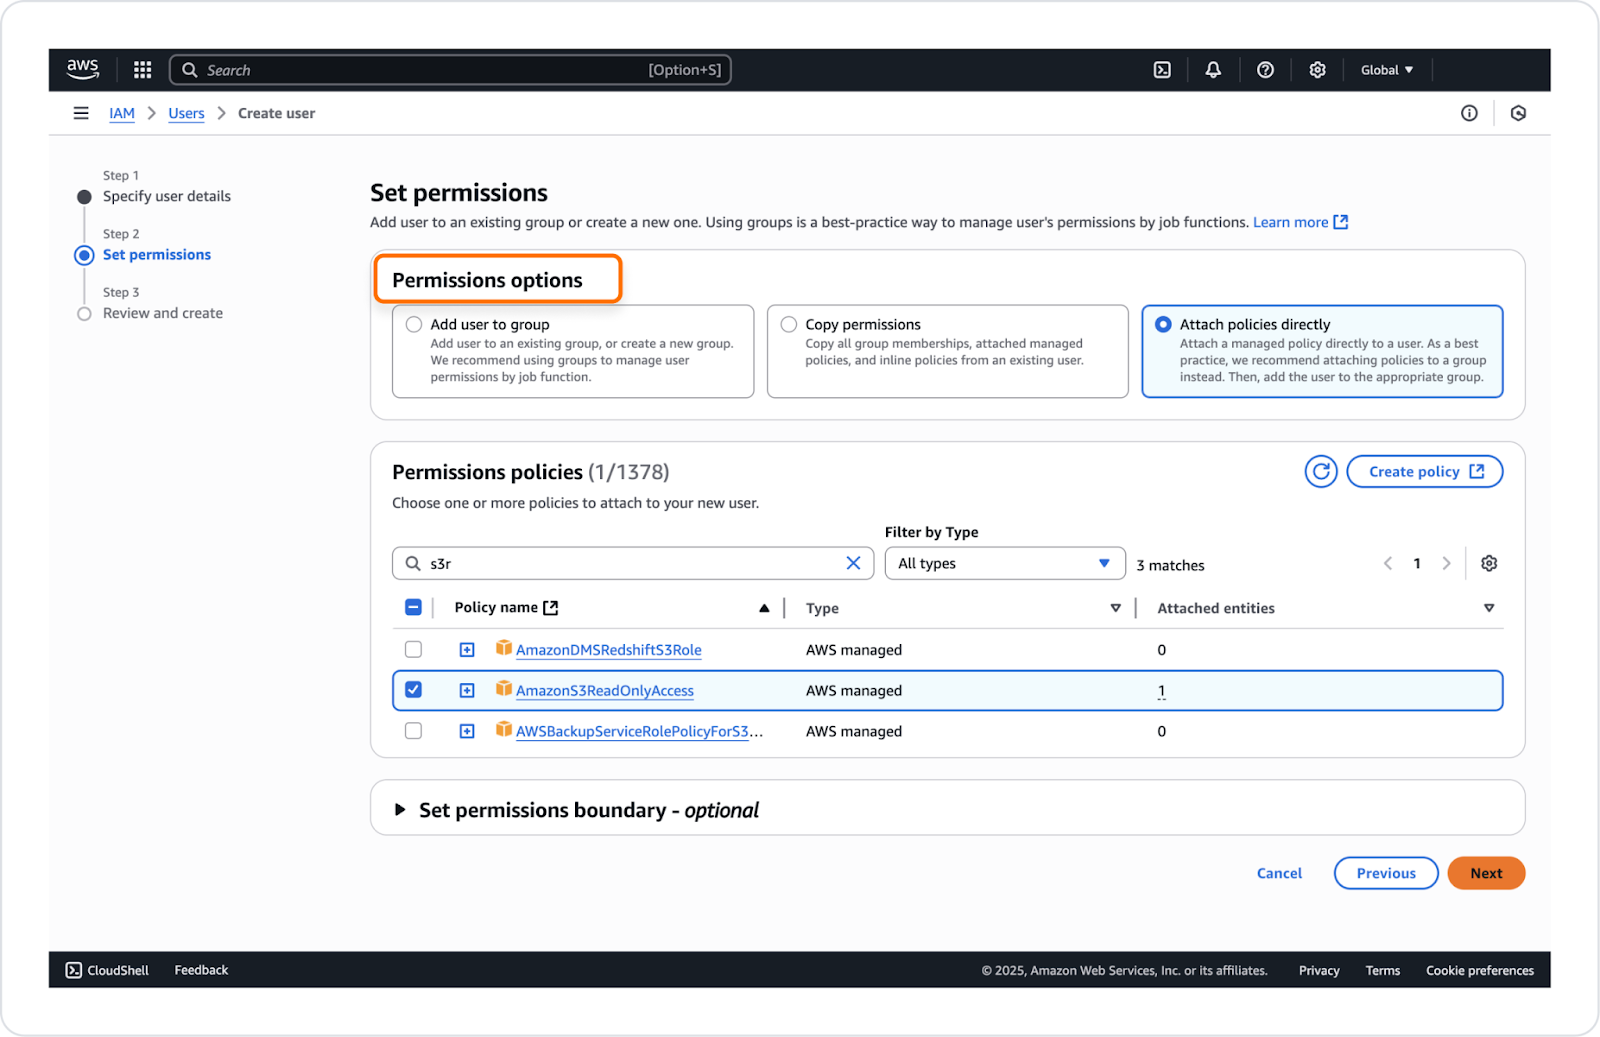
Task: Check the AWSBackupServiceRolePolicyForS3 policy checkbox
Action: (413, 731)
